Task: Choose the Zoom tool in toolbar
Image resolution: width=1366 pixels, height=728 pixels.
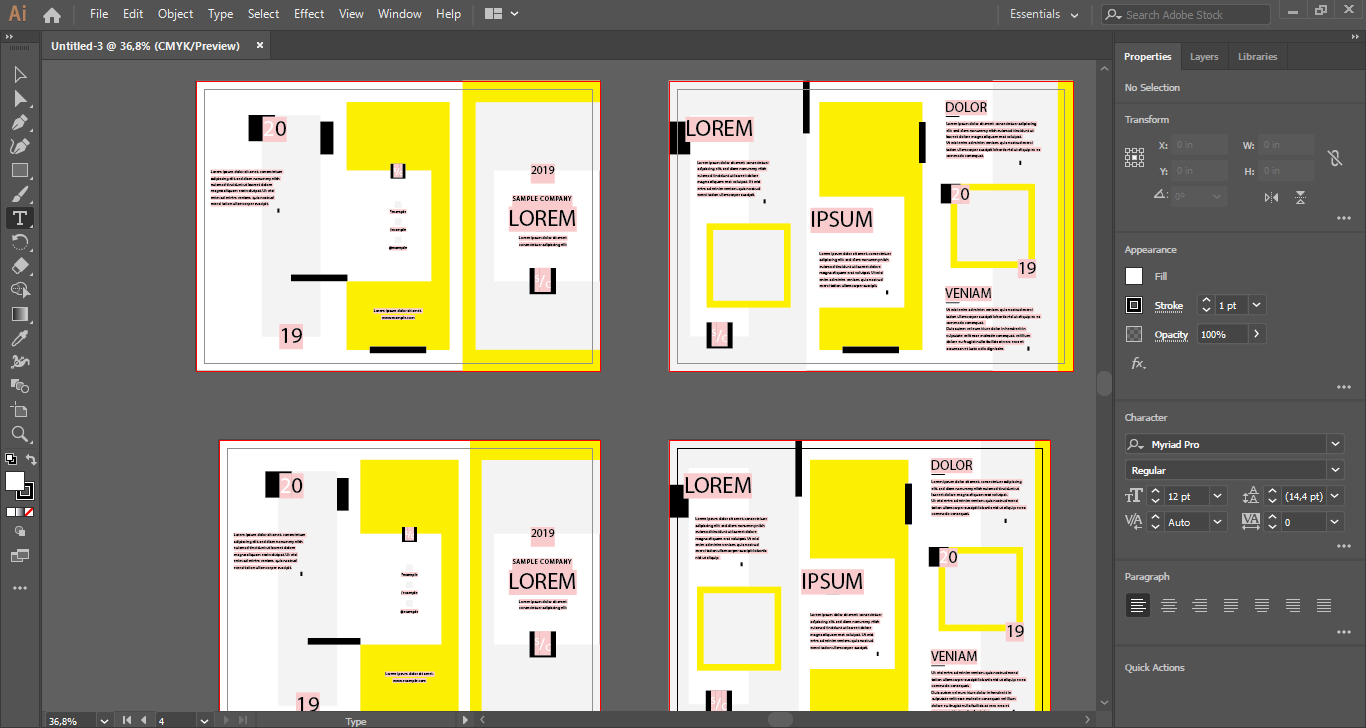Action: (19, 434)
